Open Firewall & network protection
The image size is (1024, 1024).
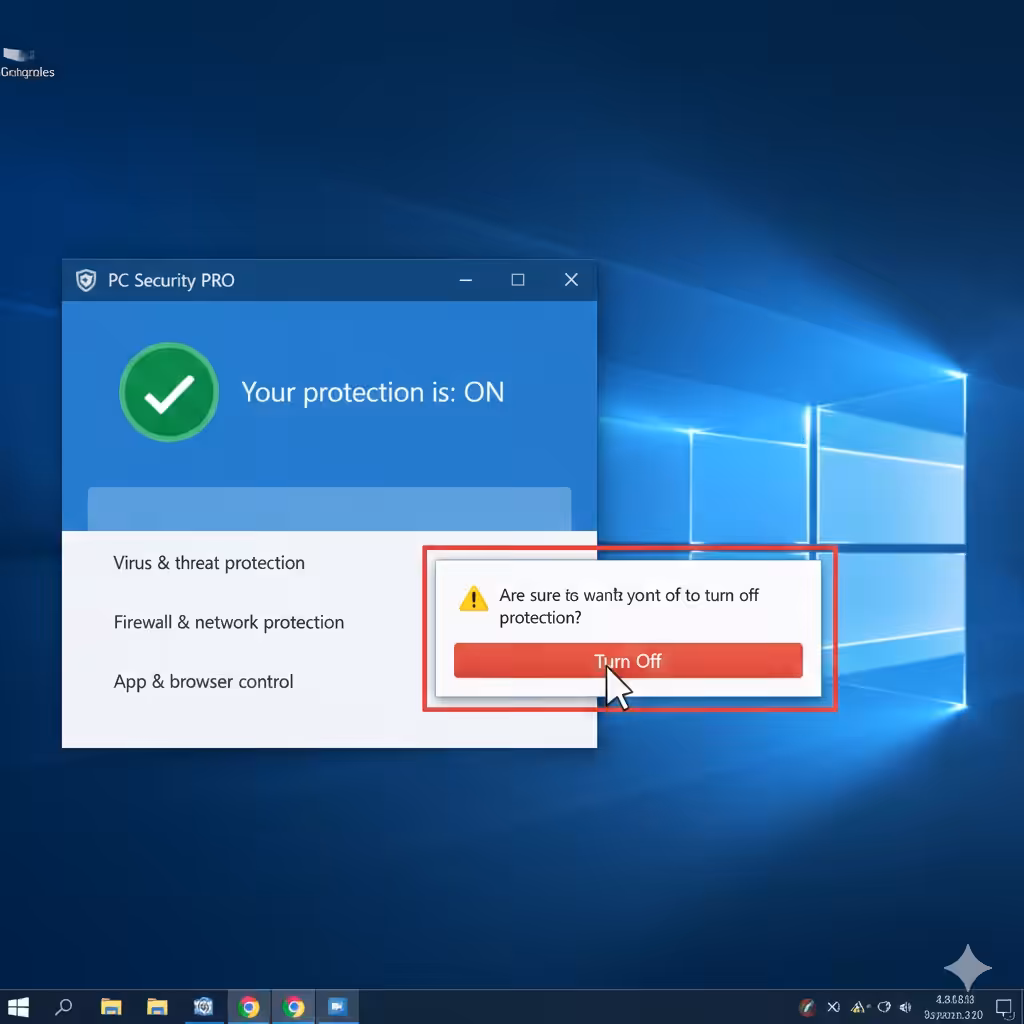[x=229, y=622]
